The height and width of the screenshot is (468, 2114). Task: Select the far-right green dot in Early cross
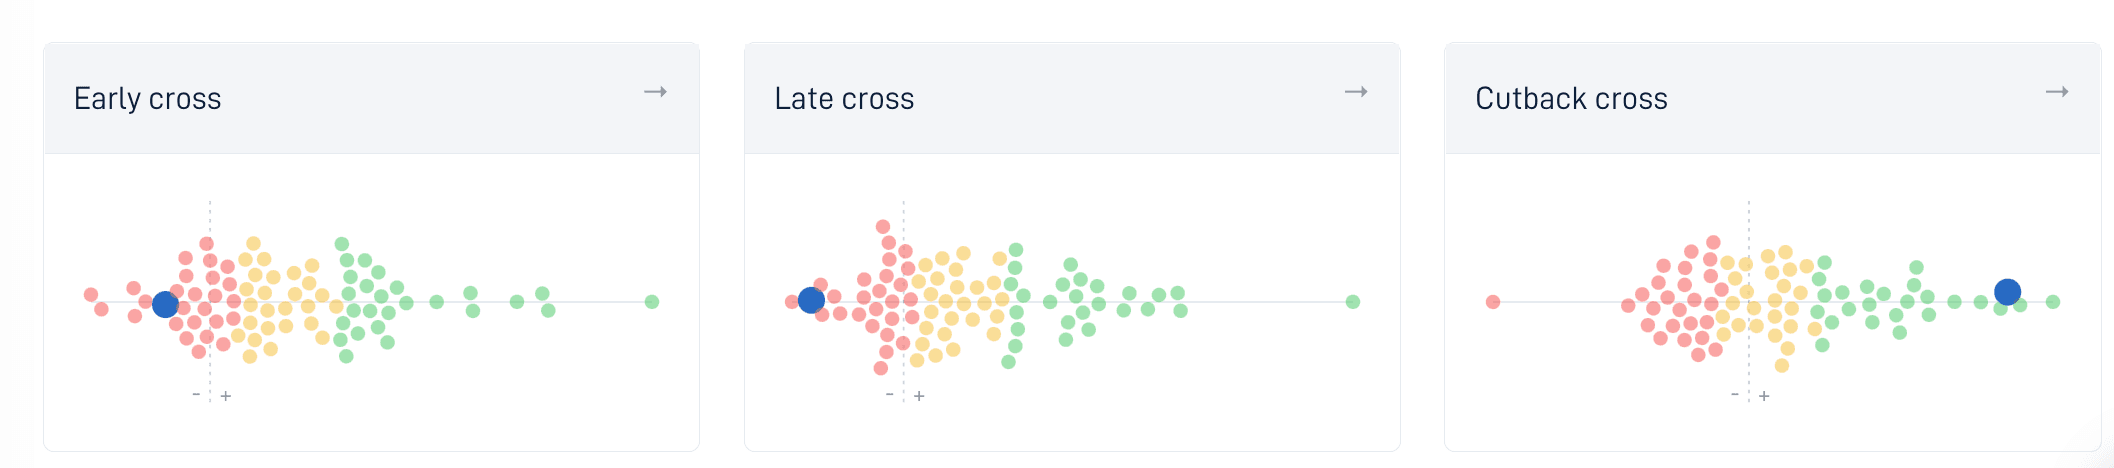click(652, 302)
